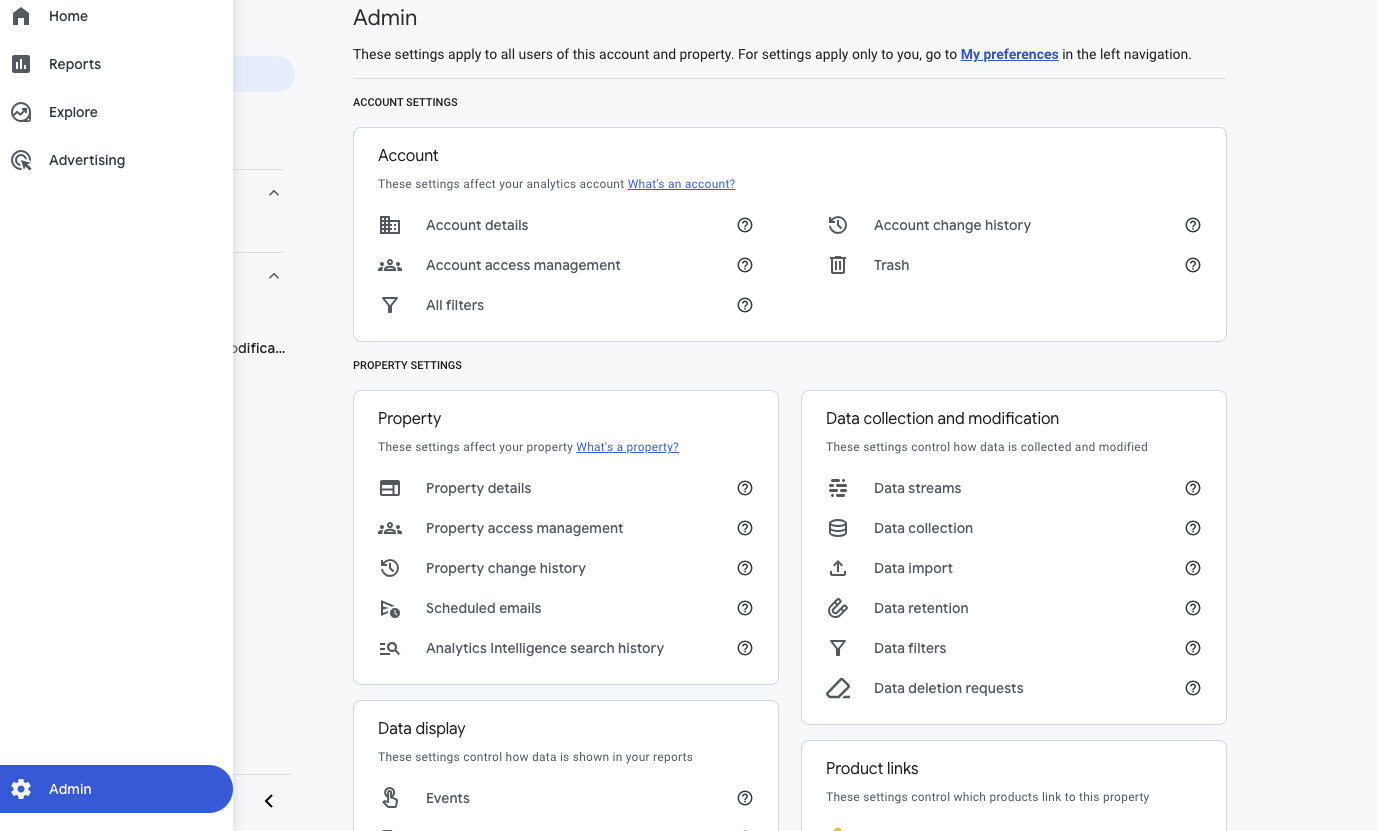Open the Home icon in navigation

tap(21, 16)
